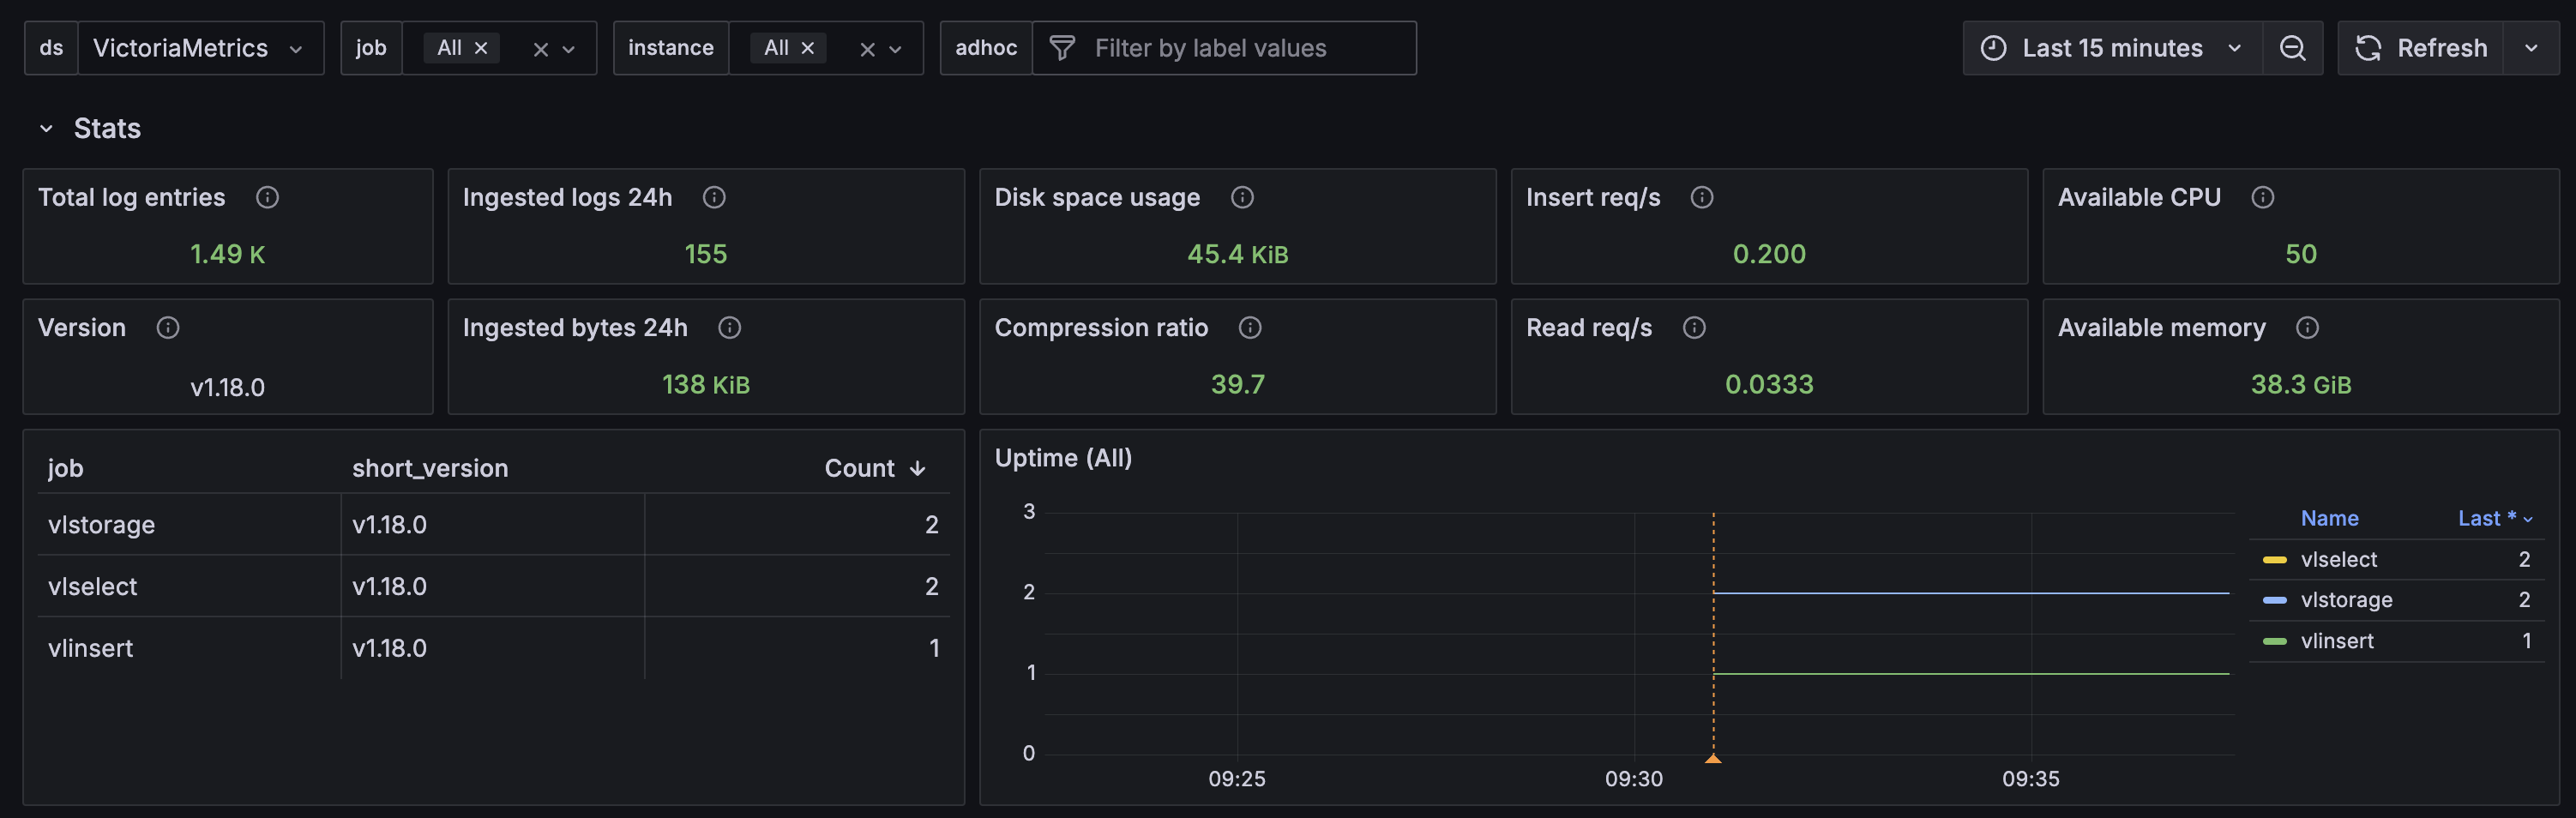Click the vlinsert green color swatch

coord(2275,642)
